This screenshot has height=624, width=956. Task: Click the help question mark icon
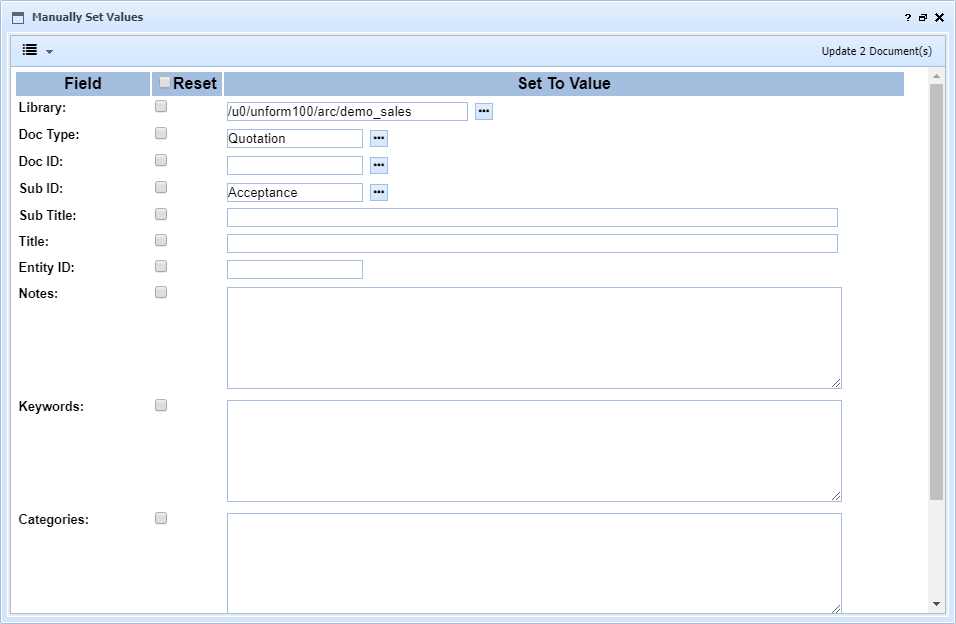(908, 18)
